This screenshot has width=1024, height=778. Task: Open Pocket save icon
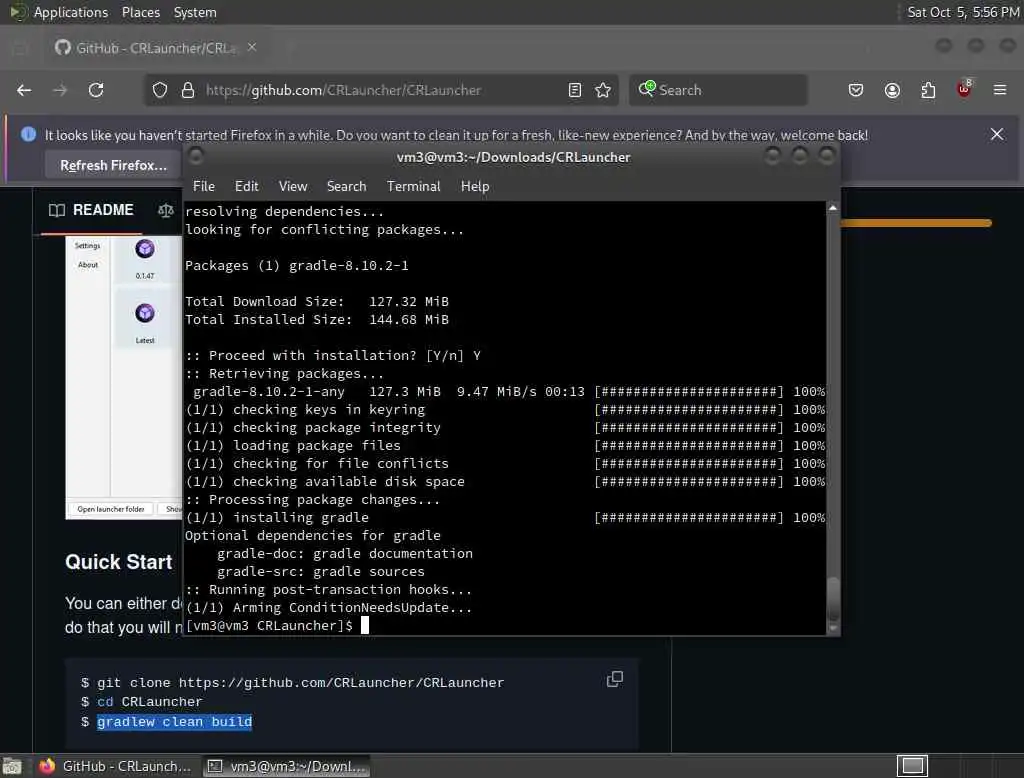[856, 90]
